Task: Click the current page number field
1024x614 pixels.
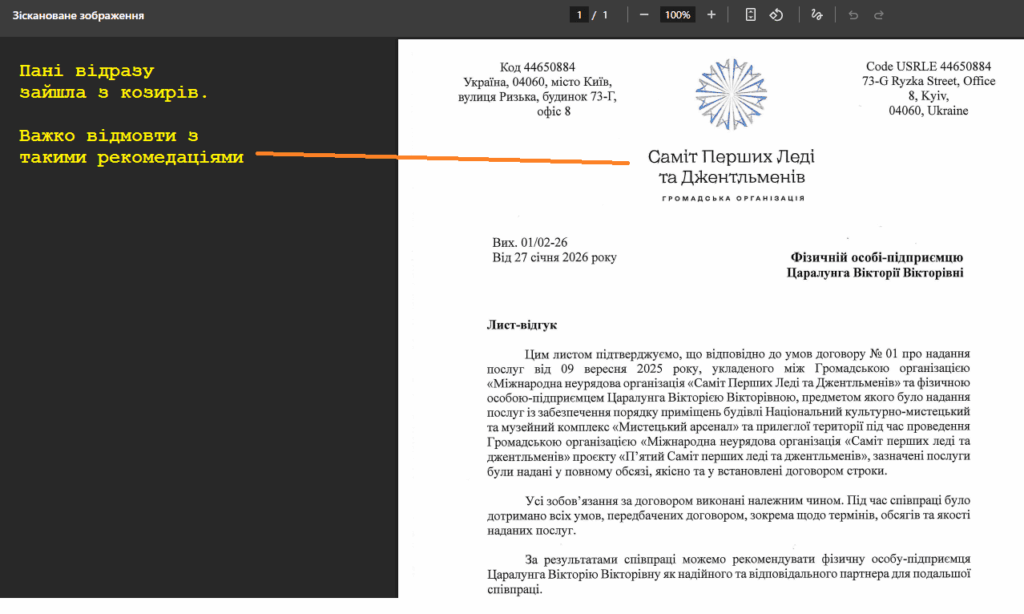Action: tap(579, 15)
